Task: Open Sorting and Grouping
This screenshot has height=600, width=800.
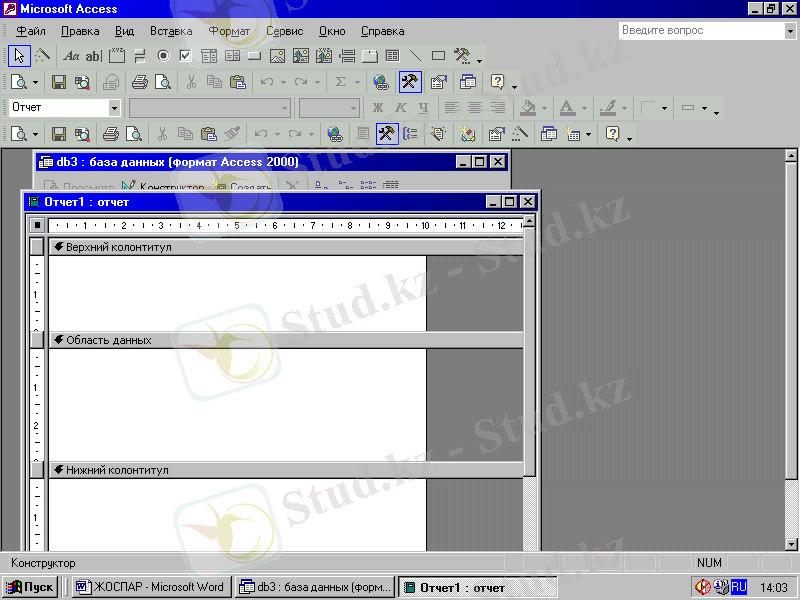Action: tap(410, 133)
